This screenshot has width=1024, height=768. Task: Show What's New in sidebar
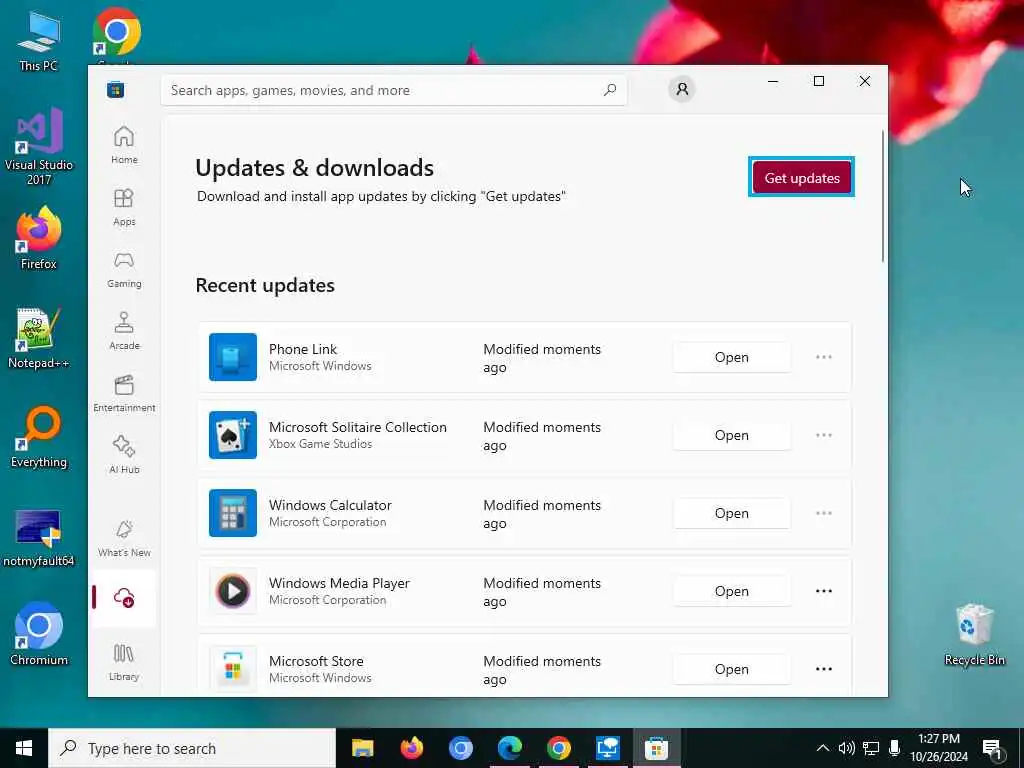pos(124,539)
